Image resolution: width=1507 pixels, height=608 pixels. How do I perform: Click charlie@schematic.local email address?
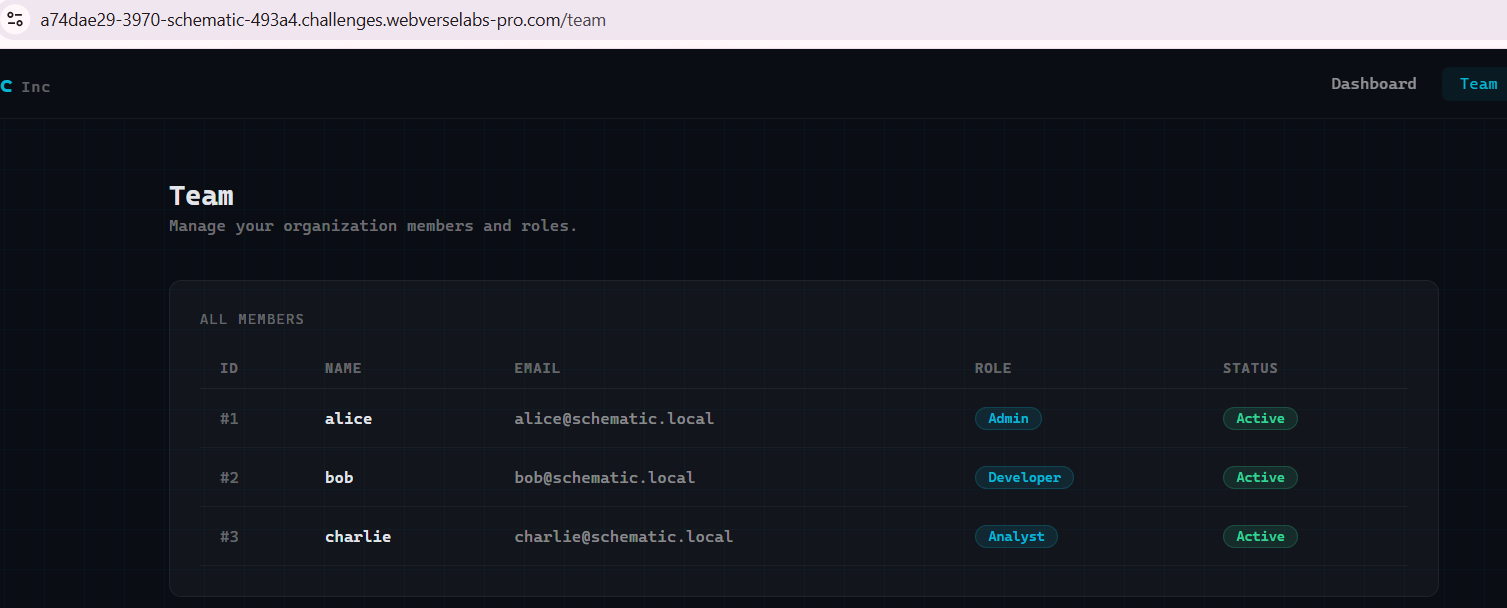(x=623, y=537)
